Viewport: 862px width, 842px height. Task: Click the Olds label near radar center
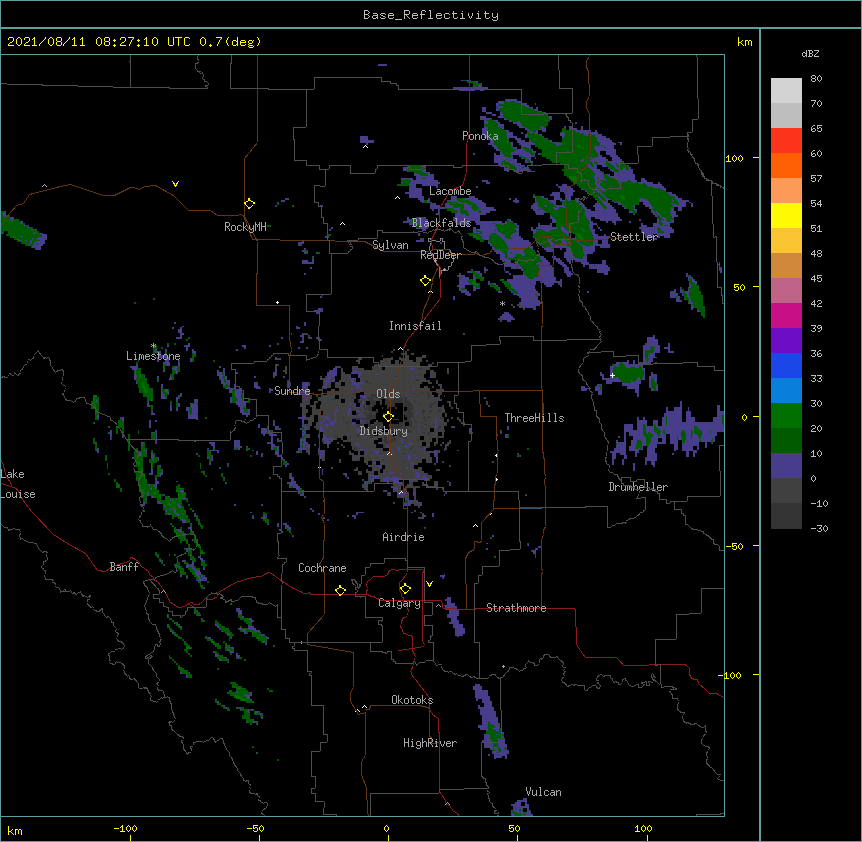point(388,394)
